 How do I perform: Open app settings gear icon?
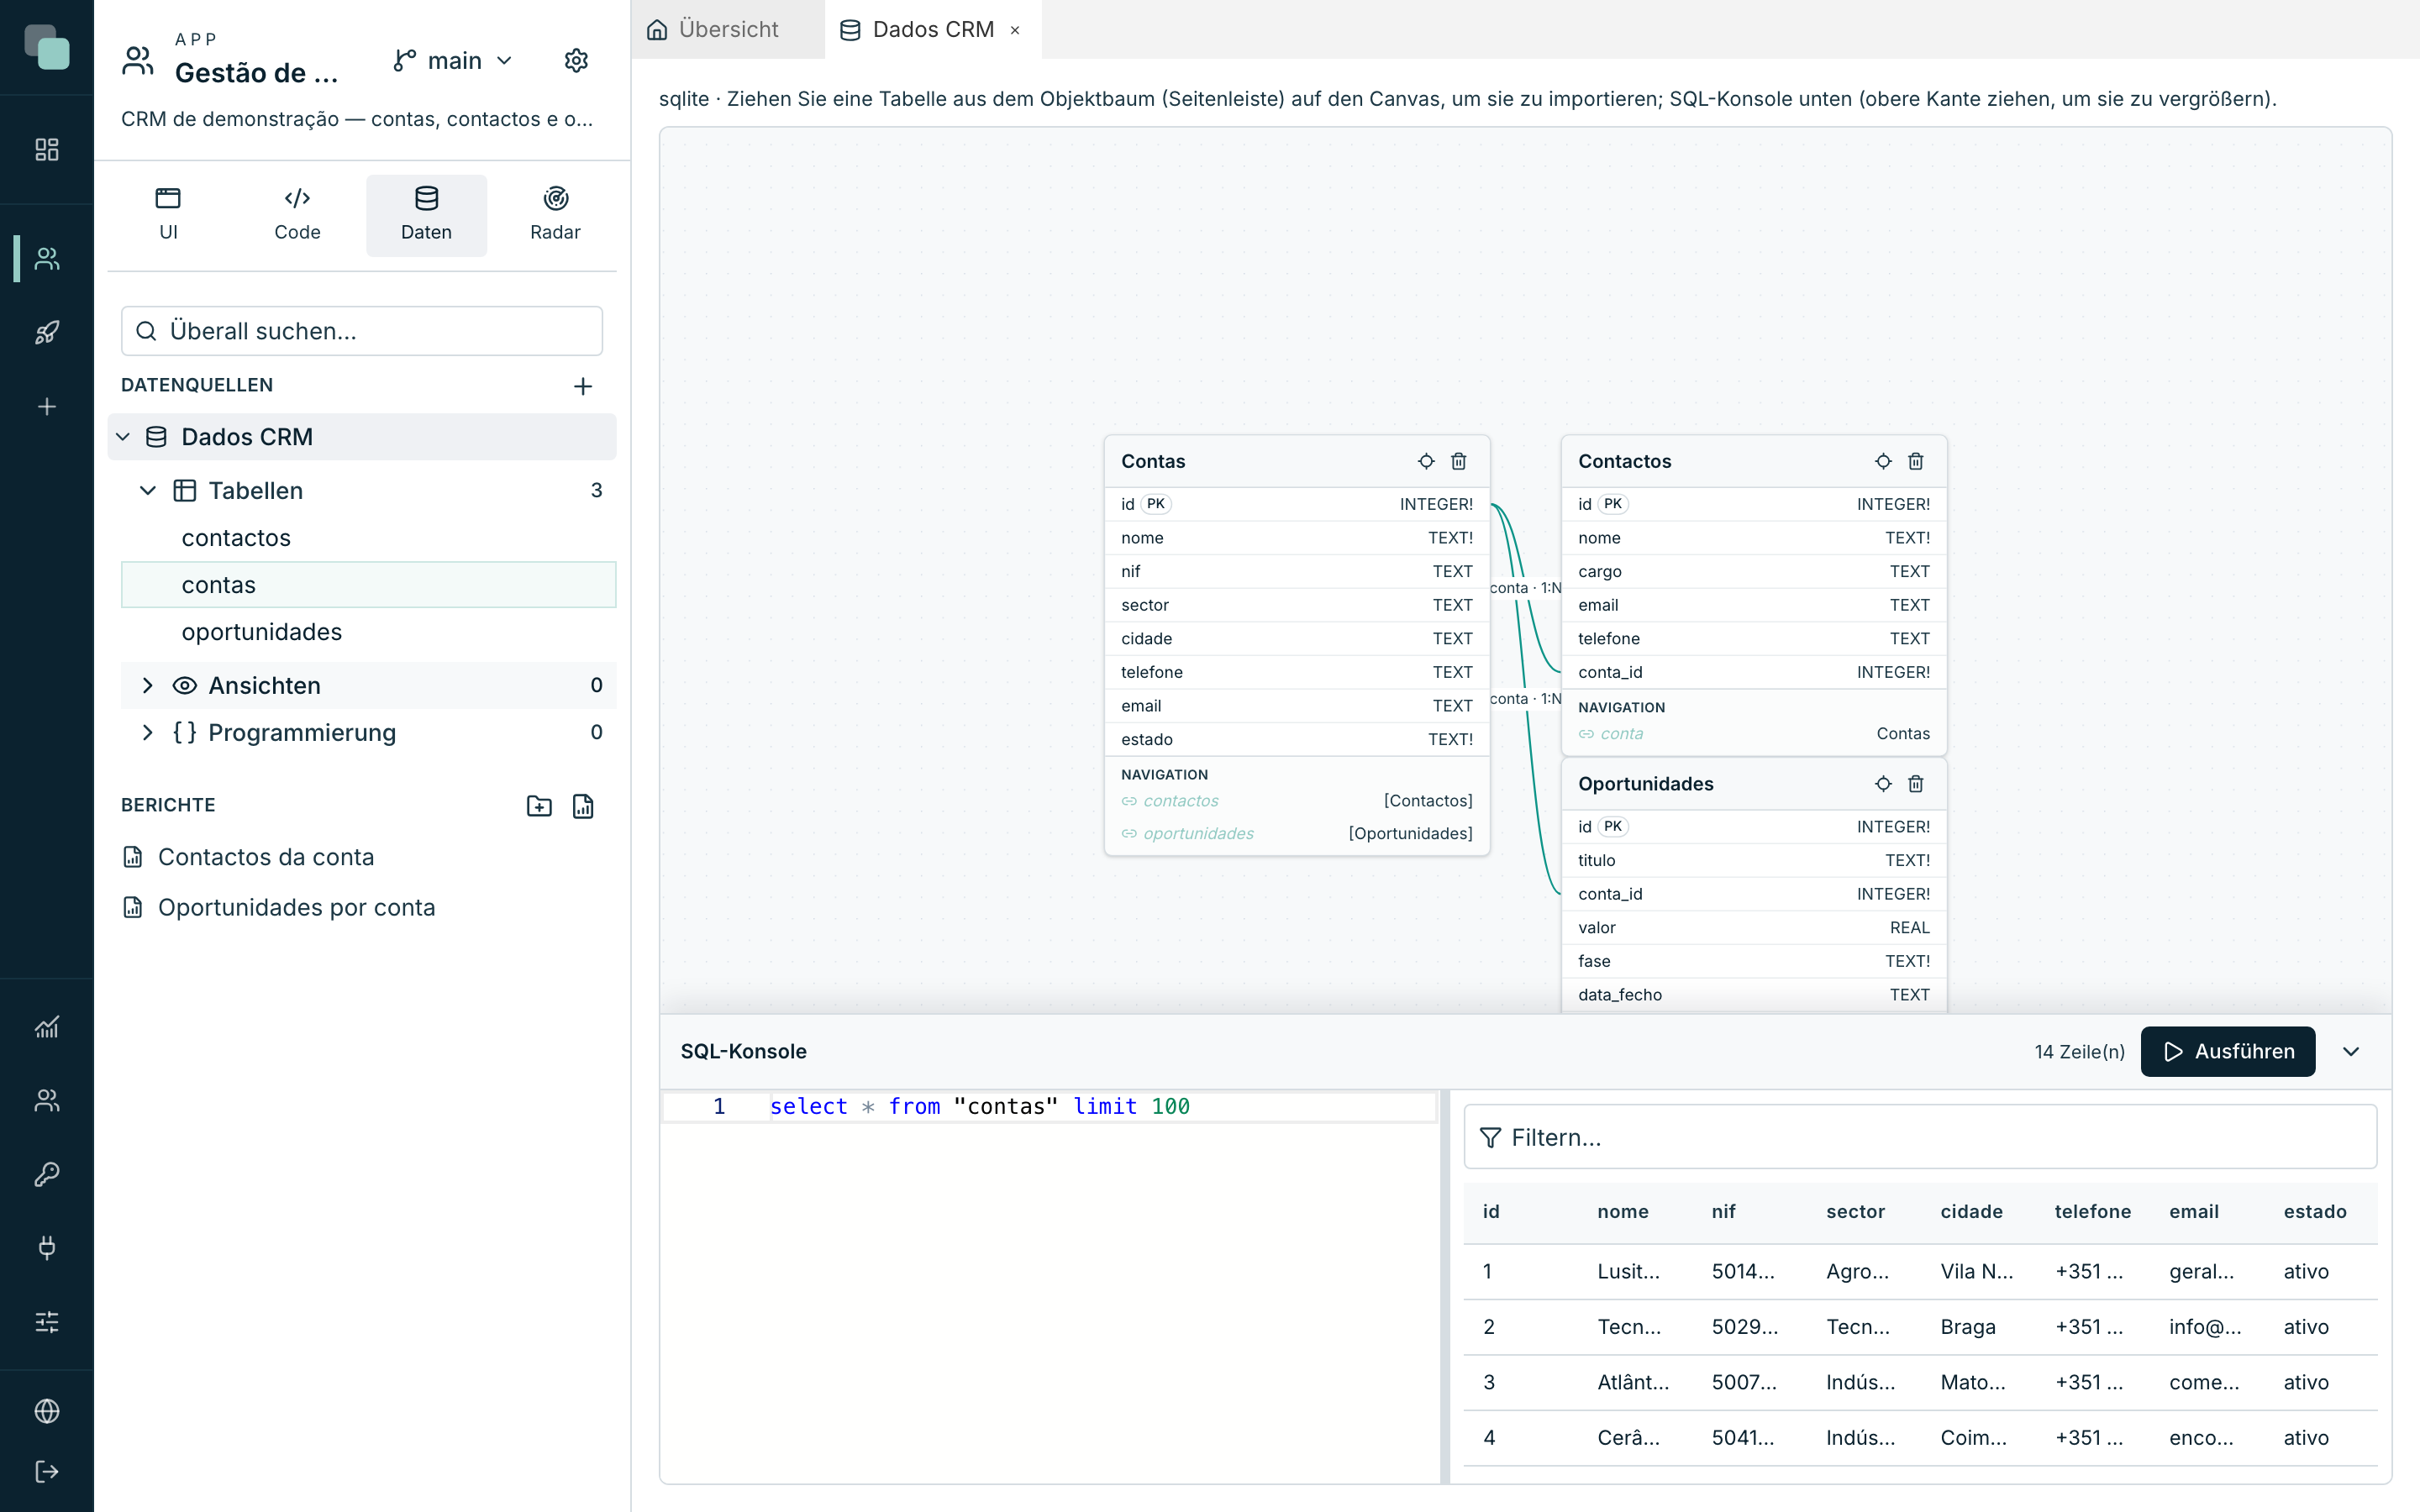click(576, 61)
